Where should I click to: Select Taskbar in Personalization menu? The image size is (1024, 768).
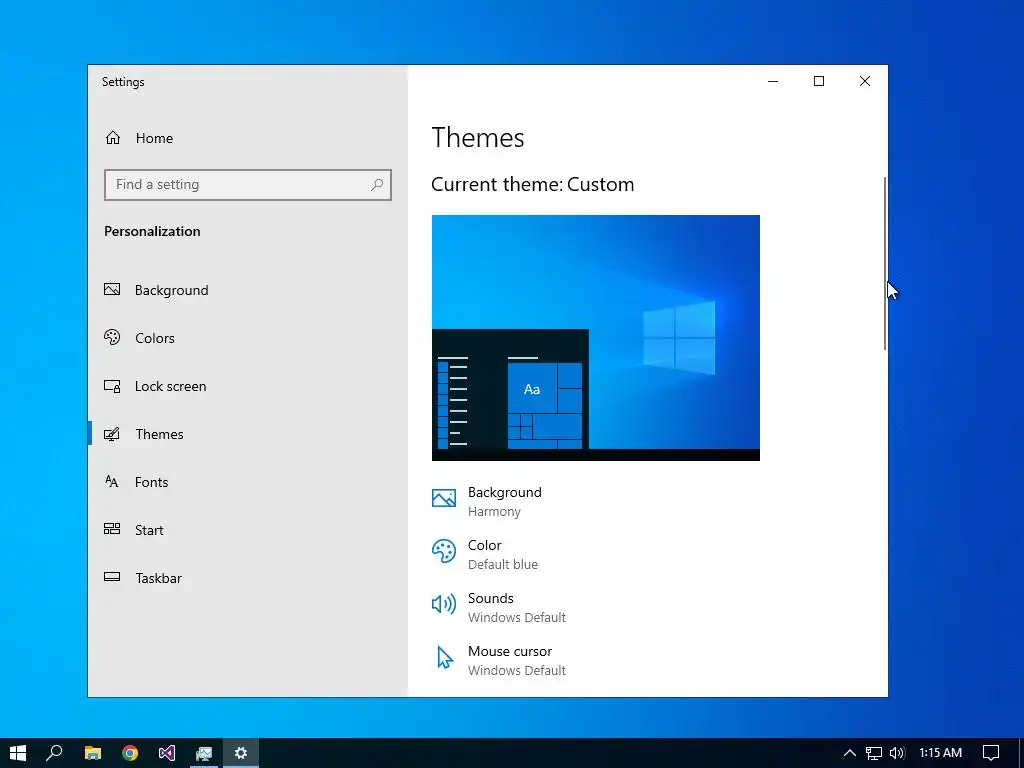(248, 578)
